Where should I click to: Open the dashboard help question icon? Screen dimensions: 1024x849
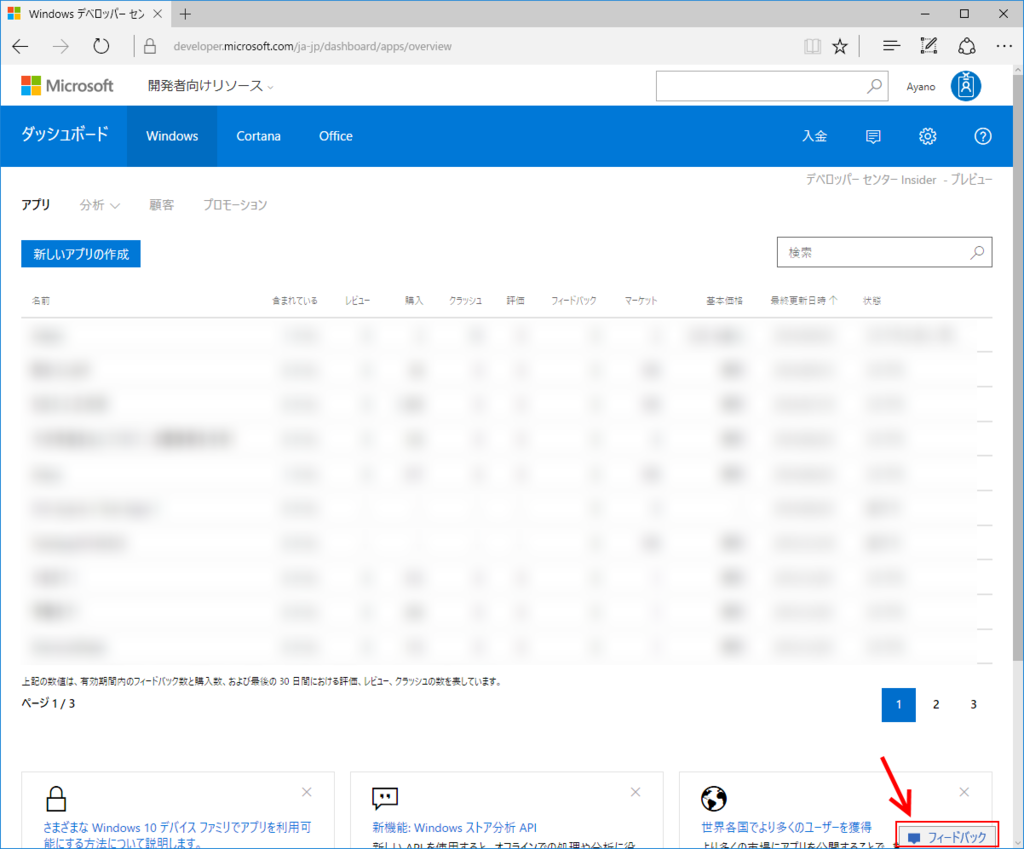pyautogui.click(x=983, y=136)
